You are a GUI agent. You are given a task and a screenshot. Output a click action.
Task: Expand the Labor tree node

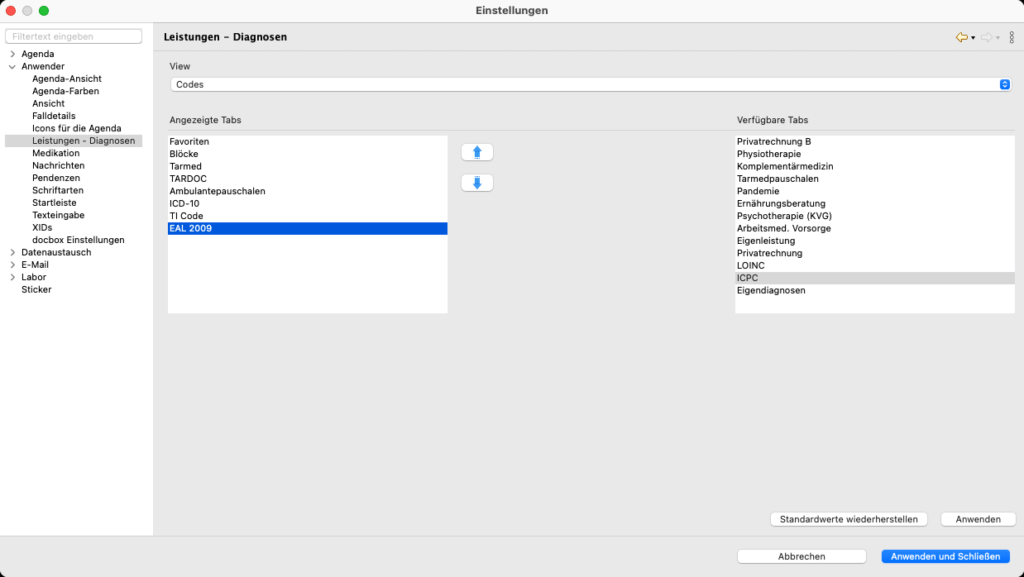(x=12, y=277)
